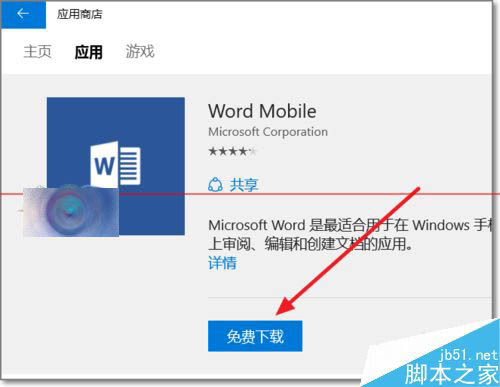Open the 游戏 tab

pyautogui.click(x=140, y=52)
